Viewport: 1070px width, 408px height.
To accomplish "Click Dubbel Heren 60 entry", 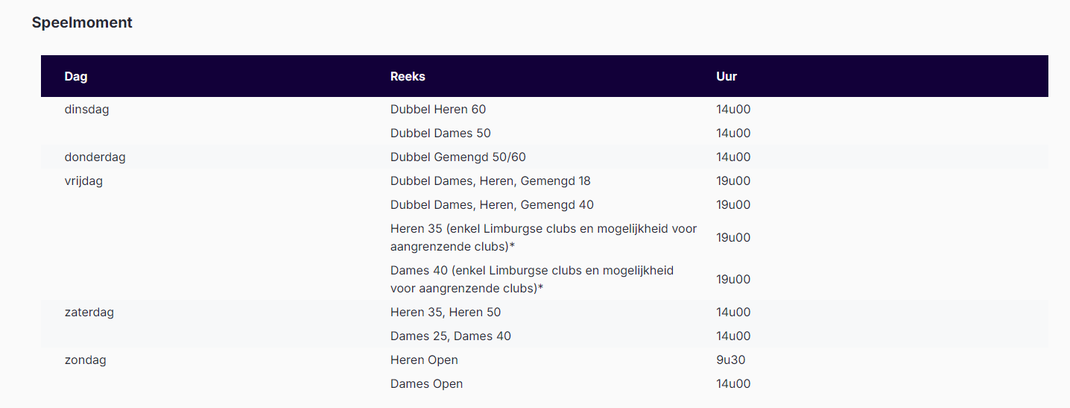I will click(438, 109).
